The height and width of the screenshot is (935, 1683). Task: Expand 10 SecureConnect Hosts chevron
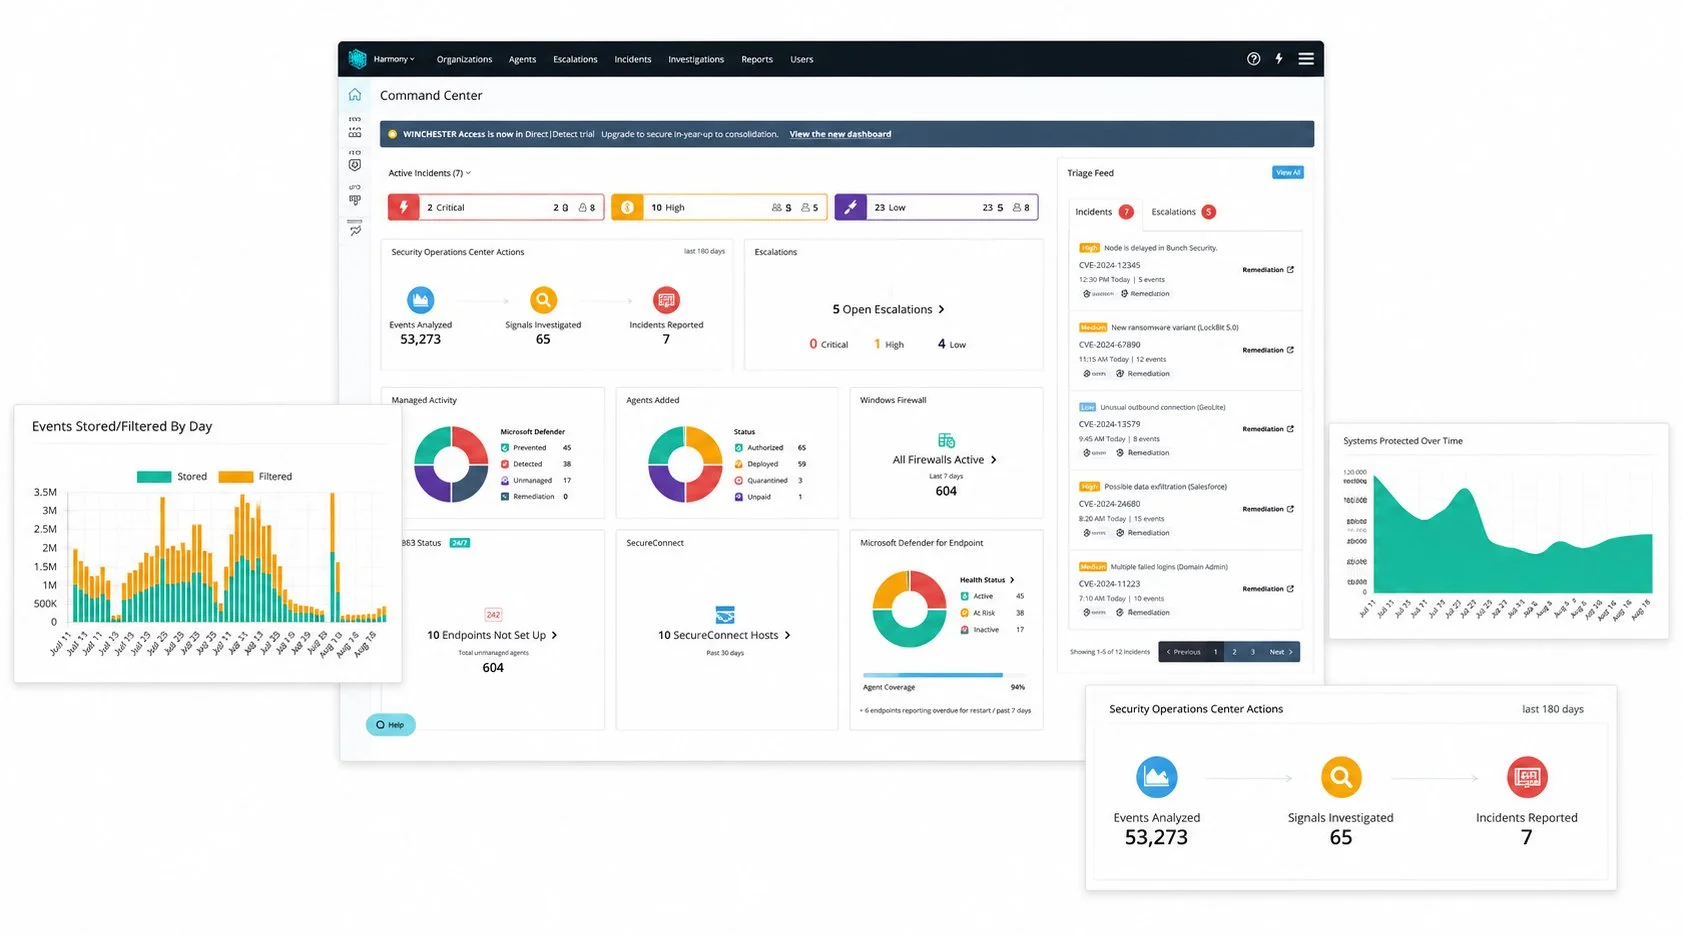coord(787,636)
